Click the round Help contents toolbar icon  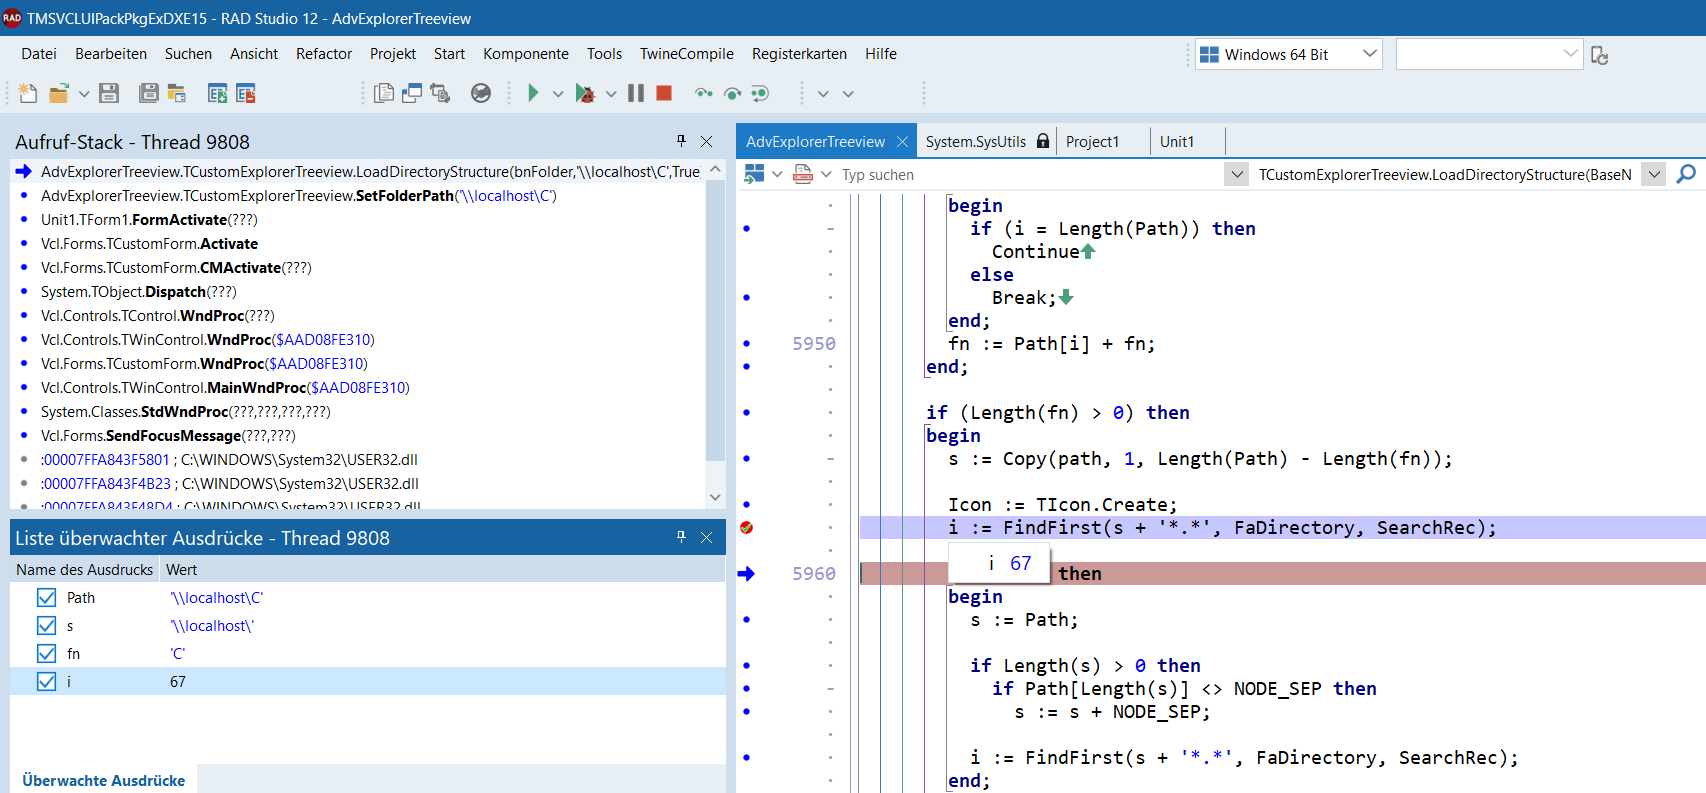pos(481,93)
